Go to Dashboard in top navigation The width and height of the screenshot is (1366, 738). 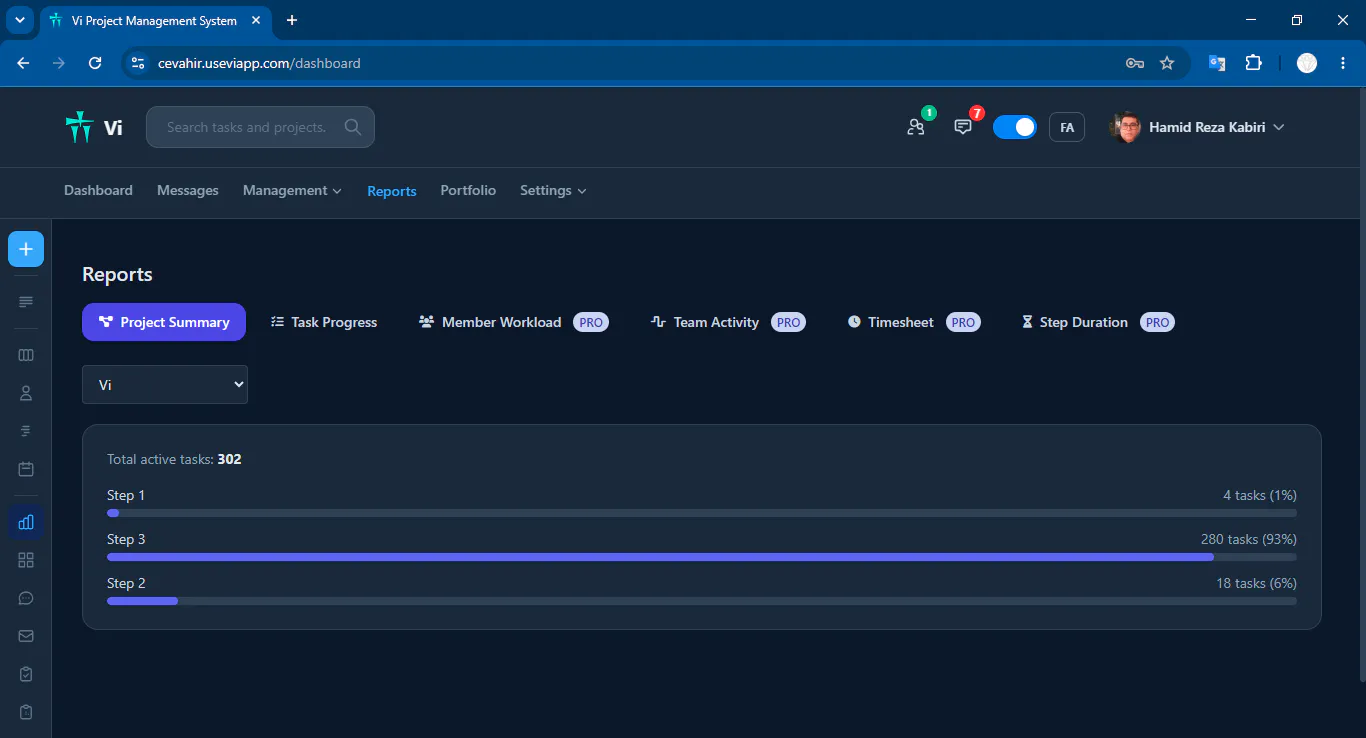point(98,190)
